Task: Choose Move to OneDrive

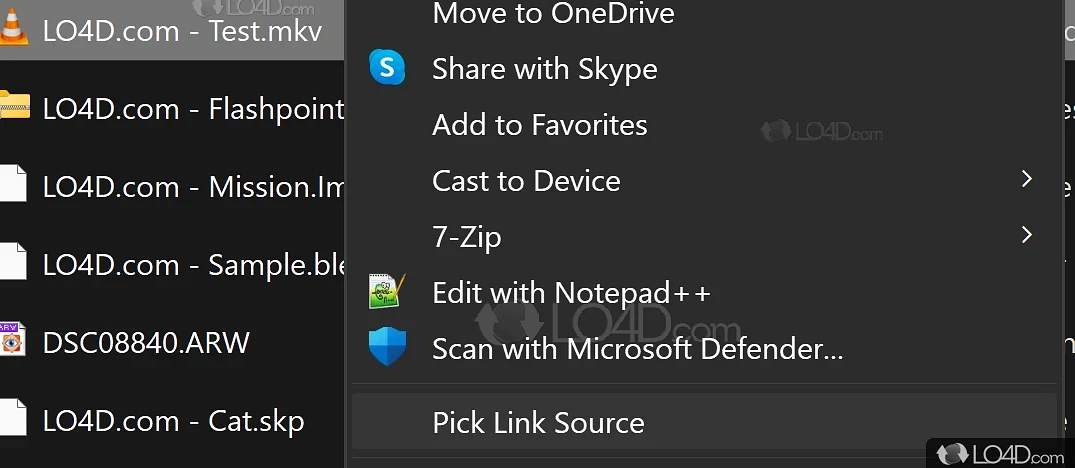Action: (x=553, y=14)
